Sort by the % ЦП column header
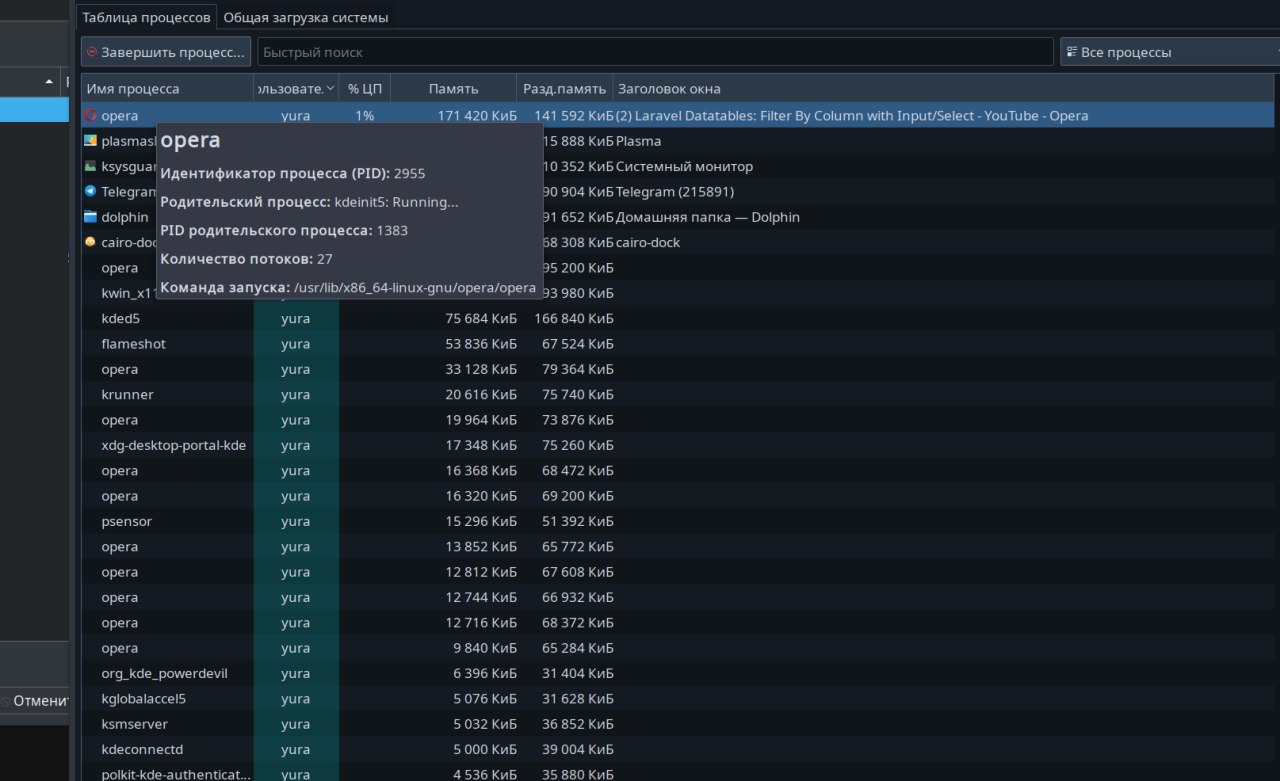1280x781 pixels. tap(365, 89)
